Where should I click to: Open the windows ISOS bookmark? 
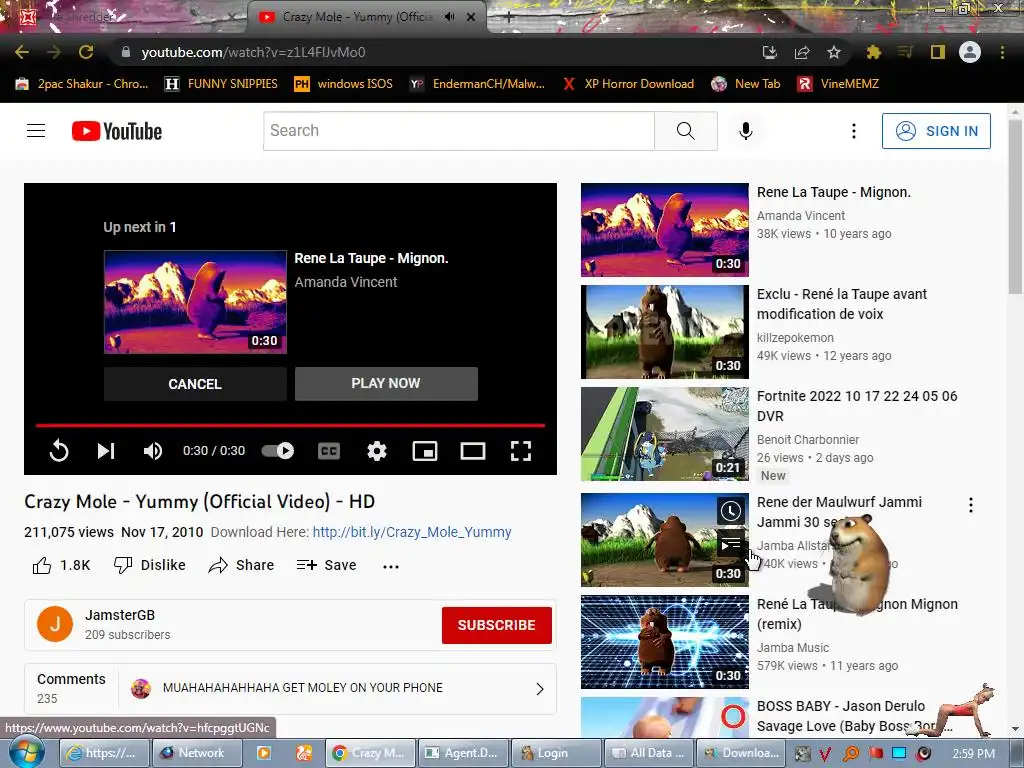click(344, 84)
